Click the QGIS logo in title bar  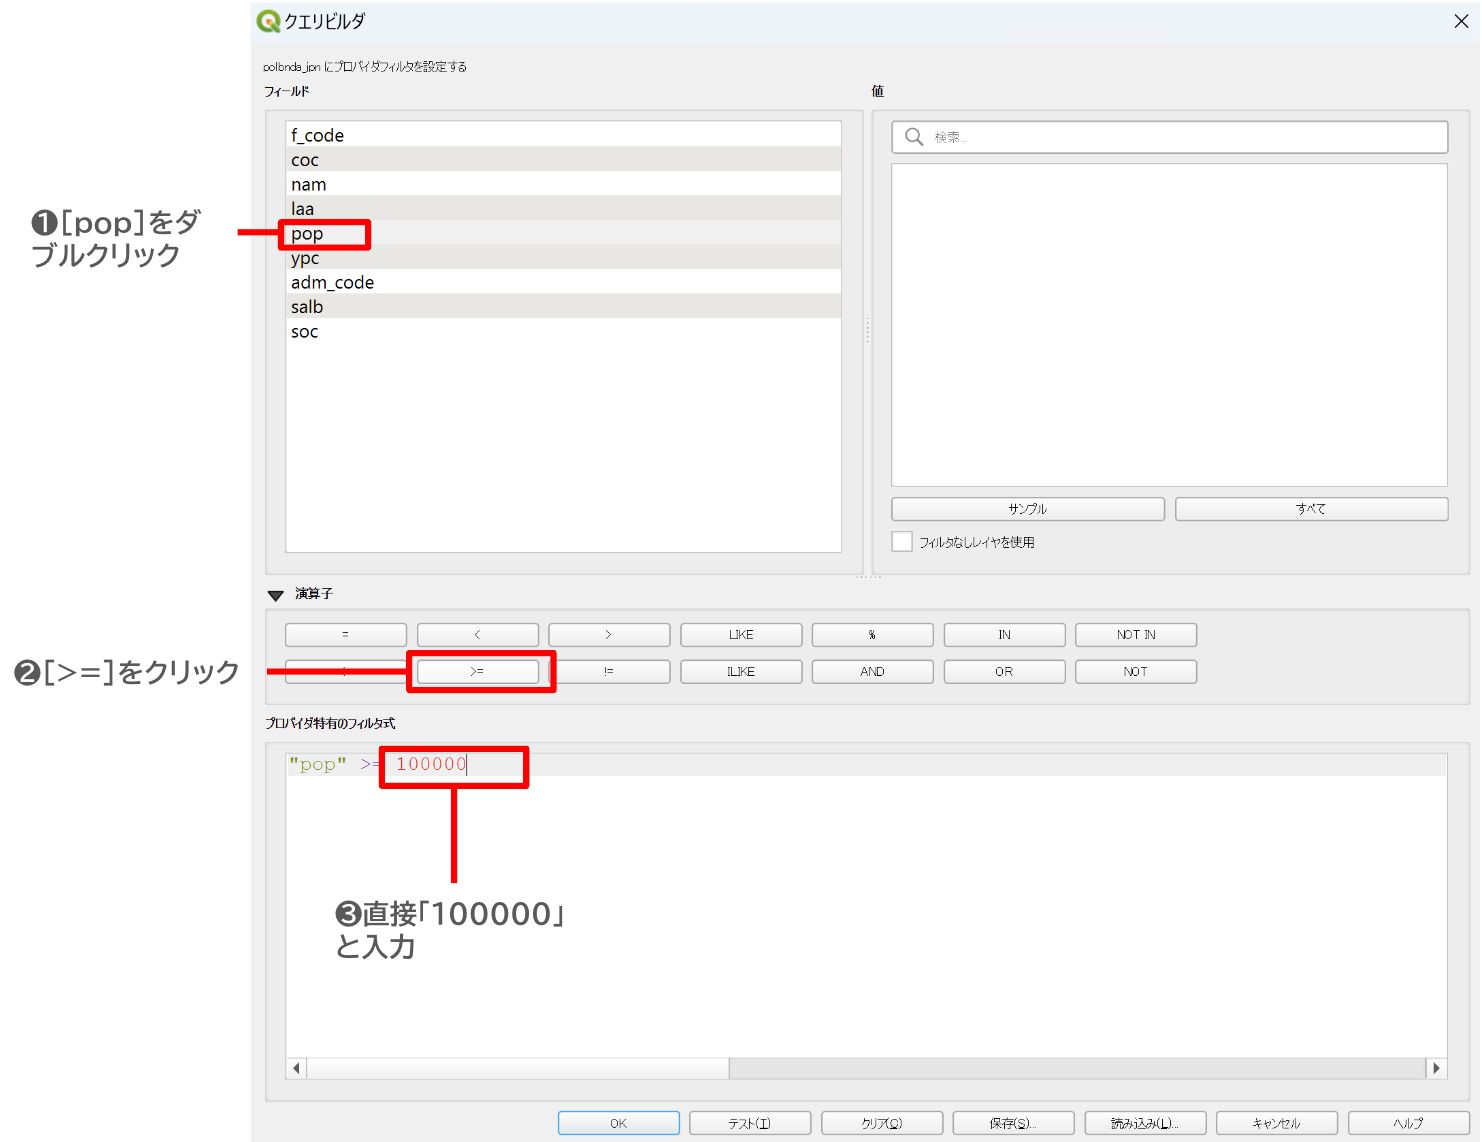[x=268, y=21]
